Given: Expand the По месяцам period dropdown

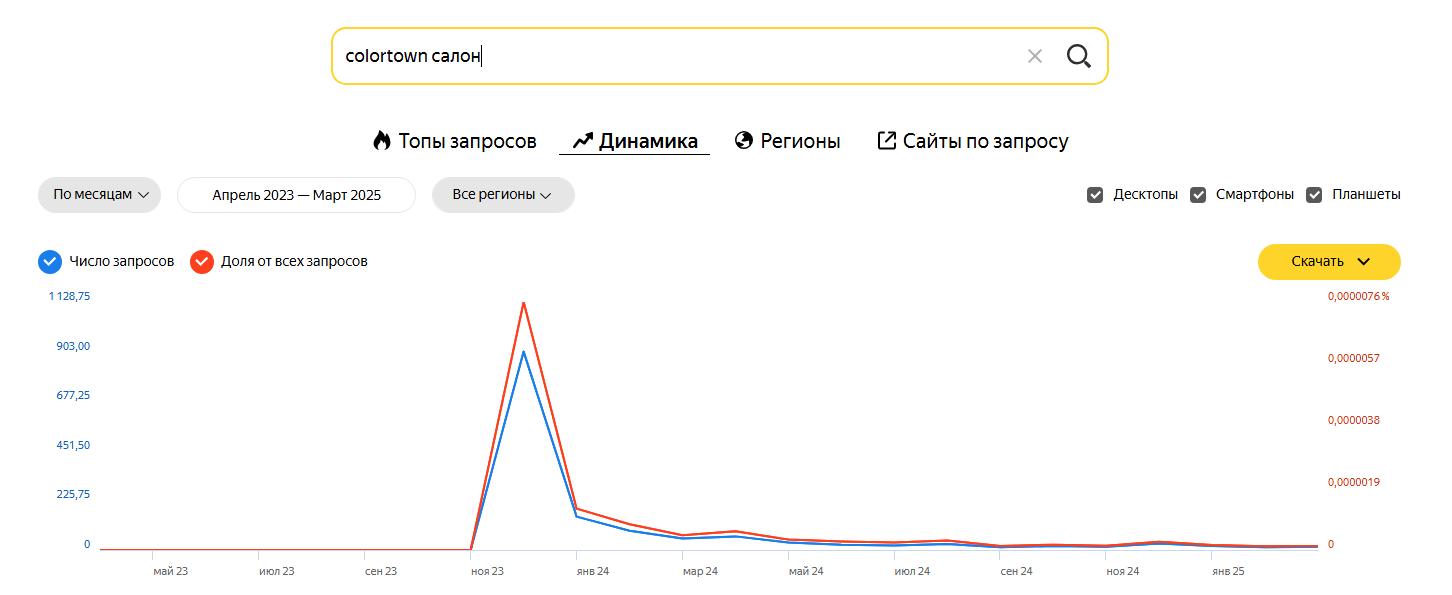Looking at the screenshot, I should point(99,195).
